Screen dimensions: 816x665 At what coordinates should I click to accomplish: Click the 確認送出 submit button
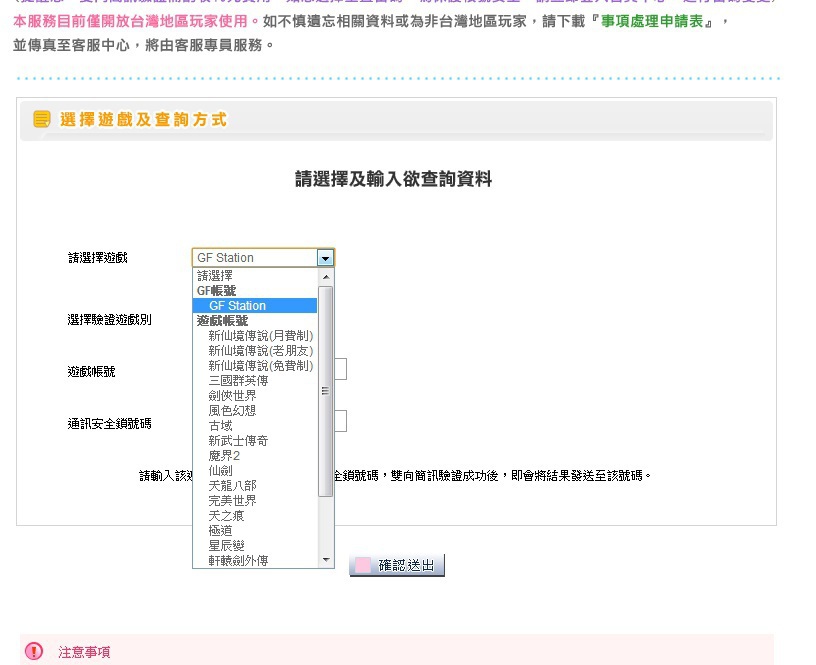click(x=397, y=566)
